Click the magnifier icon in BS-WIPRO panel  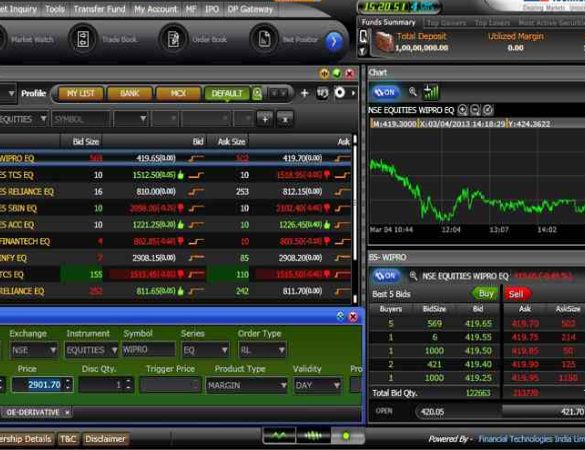[413, 276]
